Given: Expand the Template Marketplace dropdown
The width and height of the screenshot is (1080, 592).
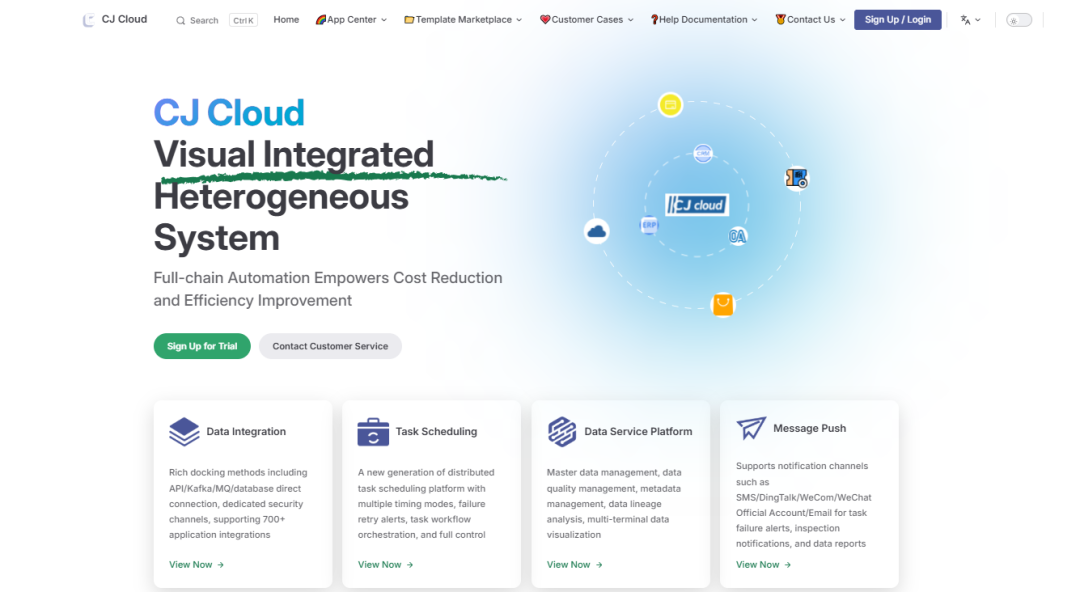Looking at the screenshot, I should tap(463, 20).
